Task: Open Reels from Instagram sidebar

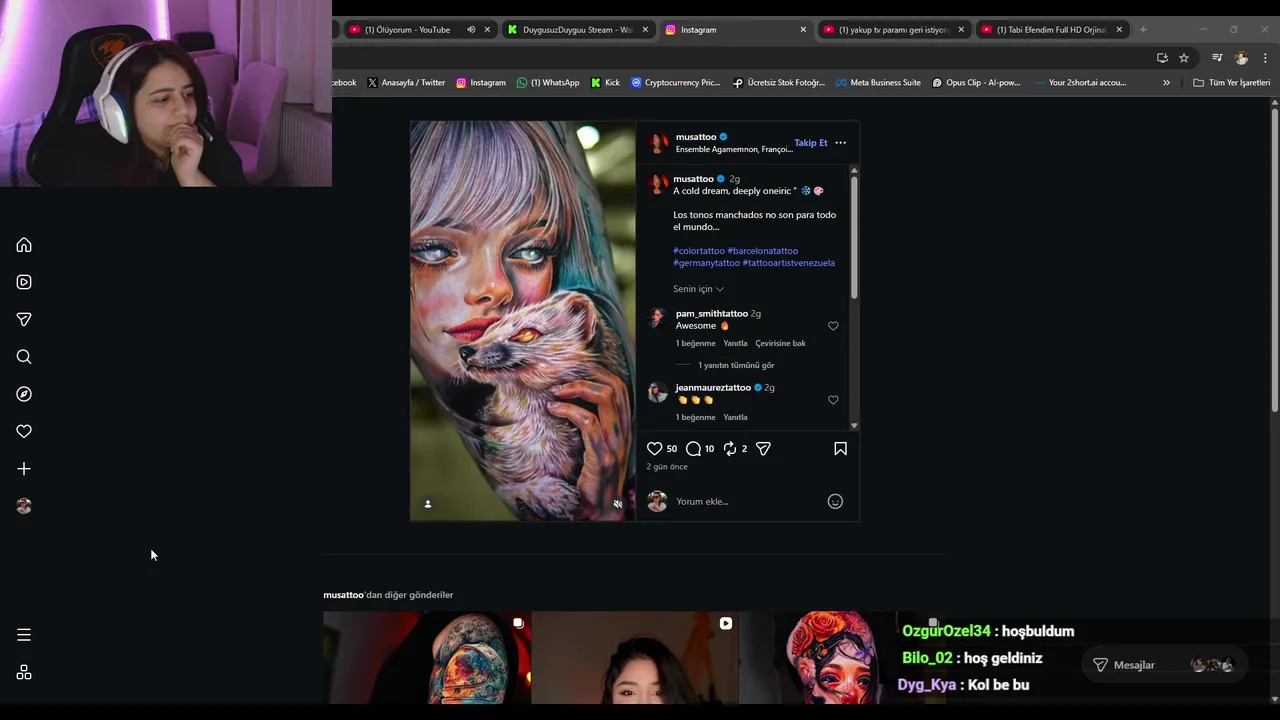Action: [24, 282]
